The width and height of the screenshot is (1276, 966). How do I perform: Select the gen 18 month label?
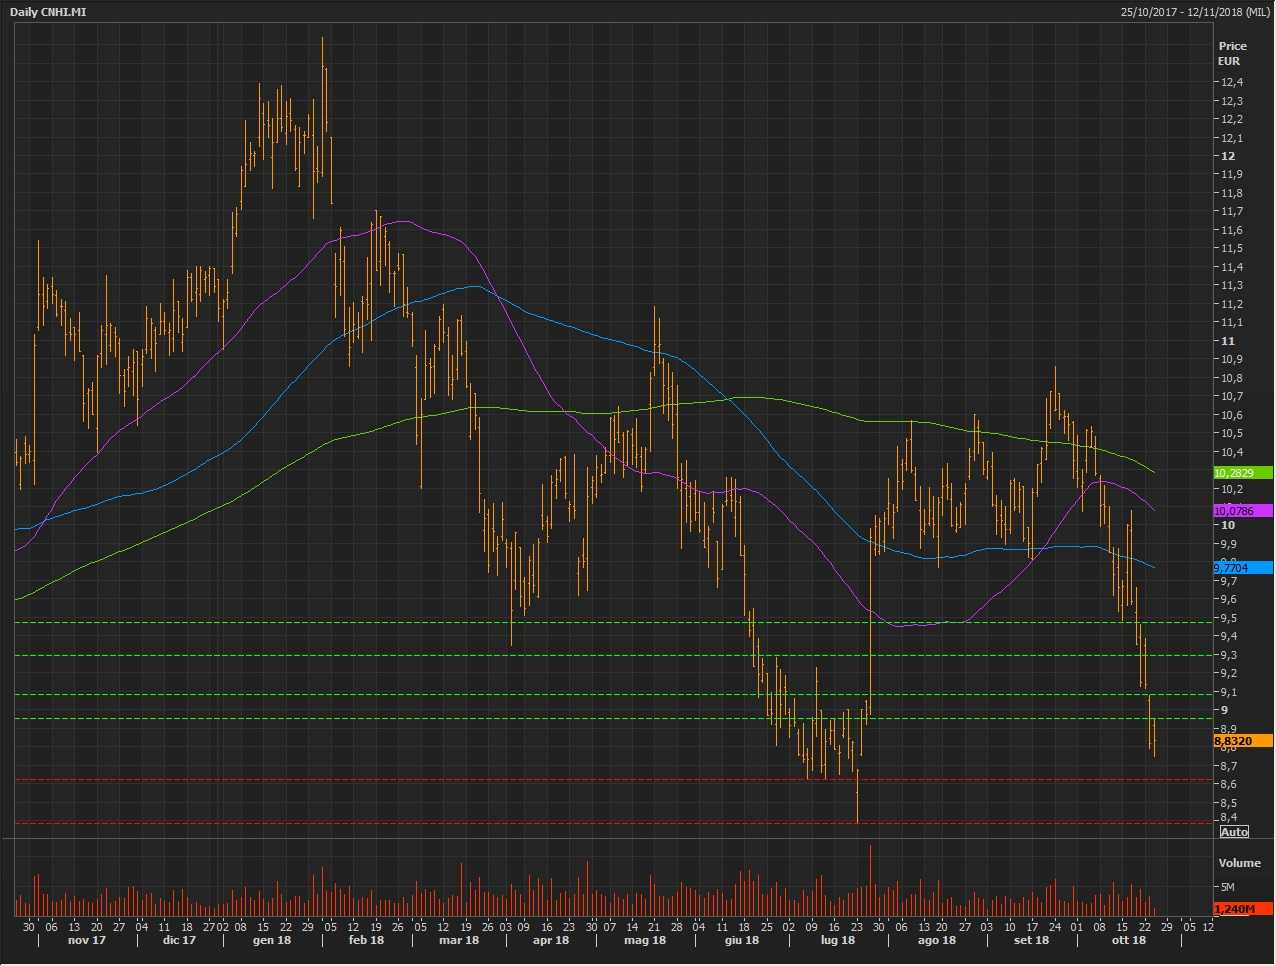(272, 940)
